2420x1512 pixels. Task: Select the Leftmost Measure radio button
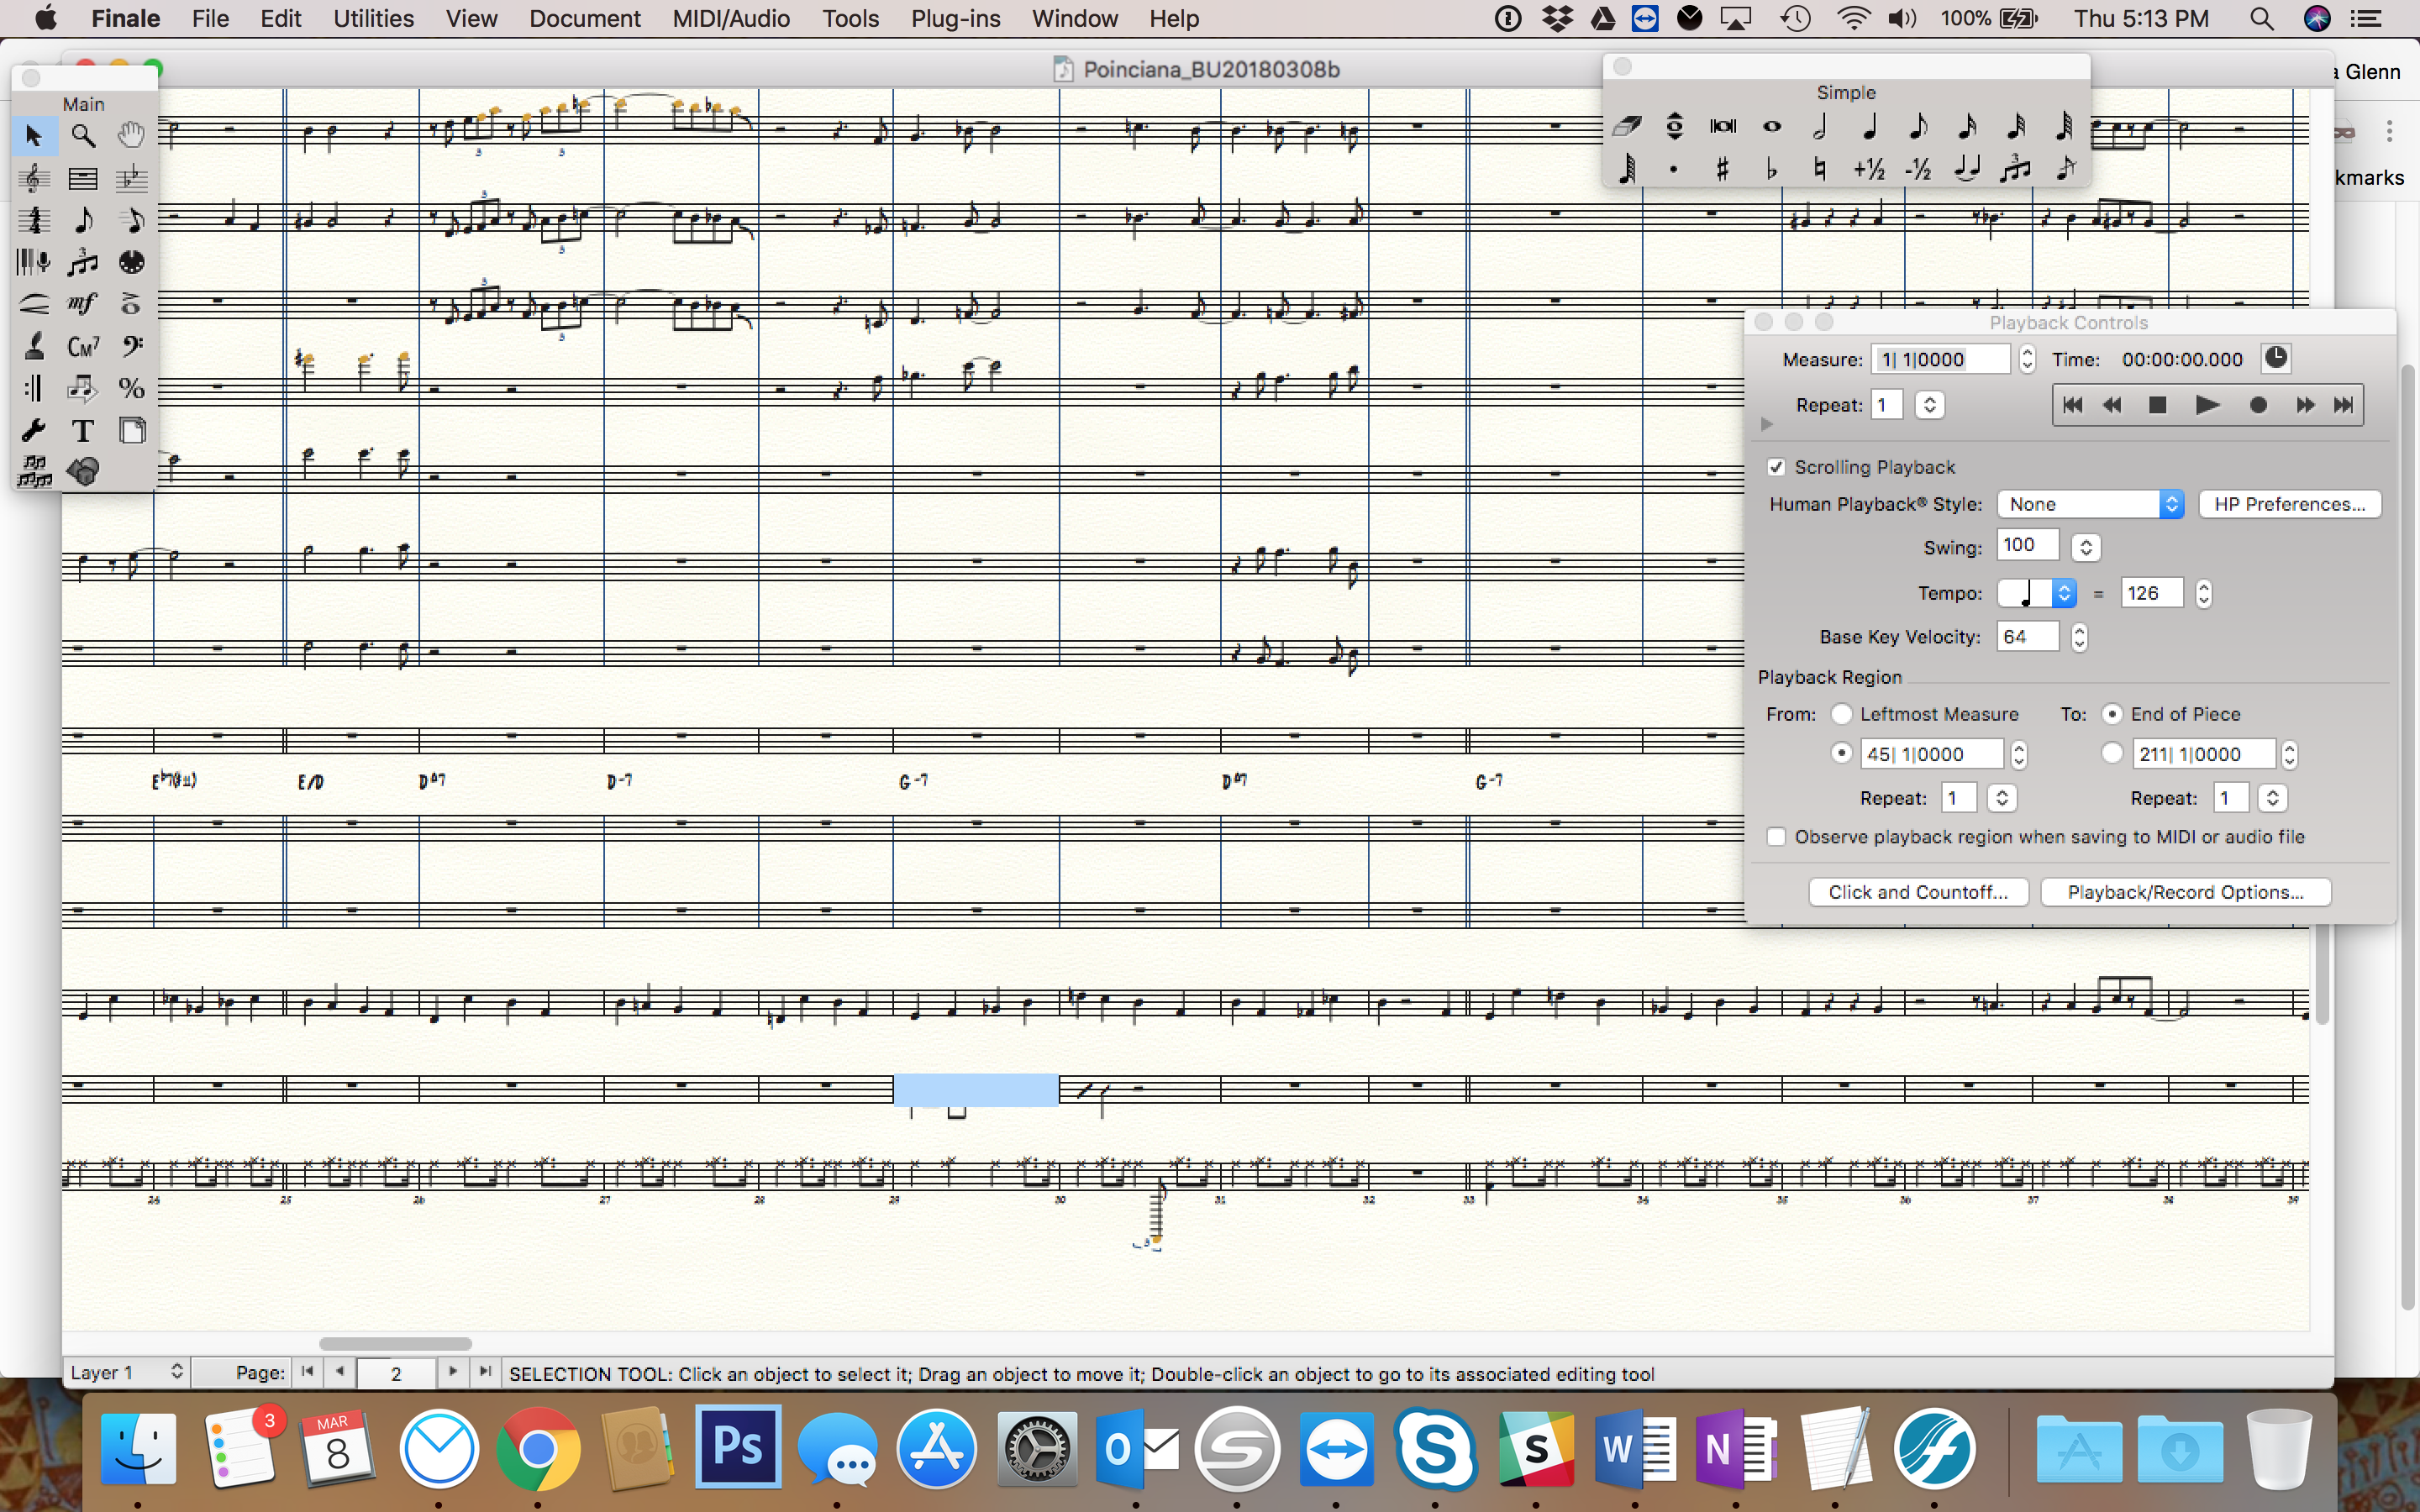click(x=1841, y=714)
